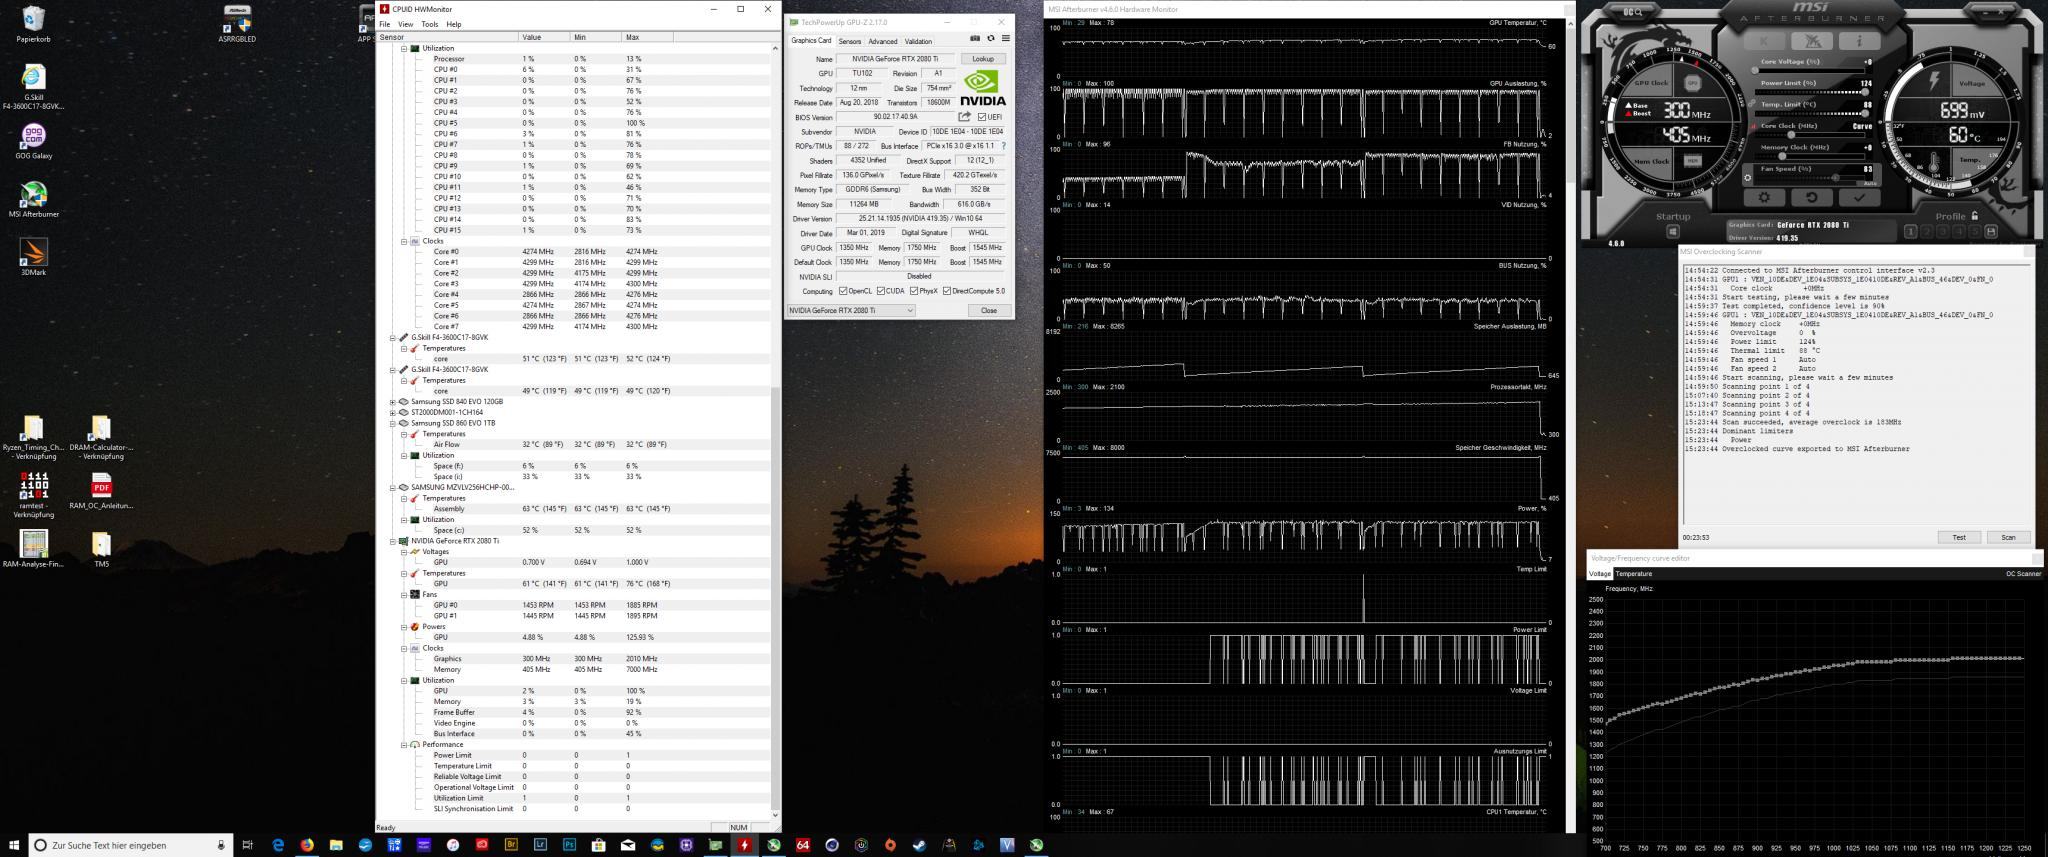
Task: Click the bus interface question mark in GPU-Z
Action: [1003, 146]
